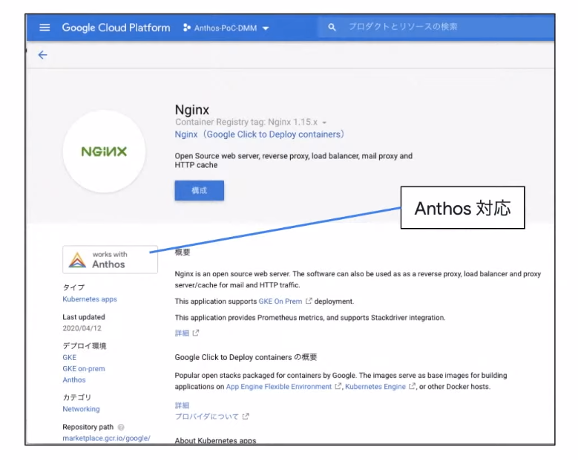Open App Engine Flexible Environment link
578x460 pixels.
[x=279, y=386]
